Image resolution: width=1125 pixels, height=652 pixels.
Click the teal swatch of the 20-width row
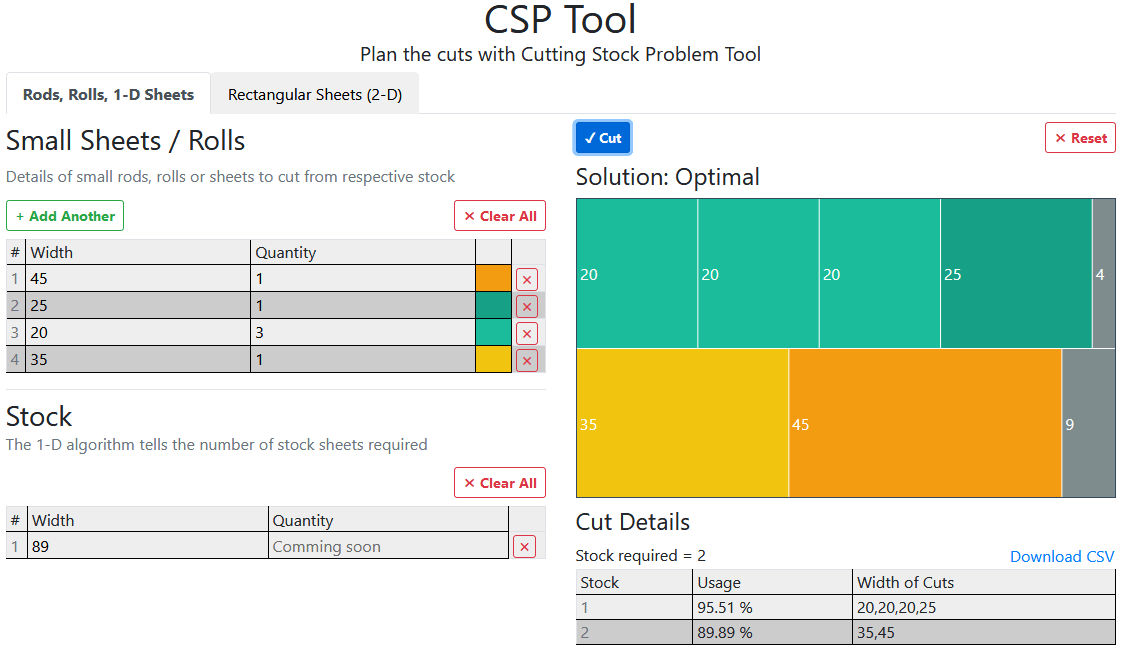tap(493, 333)
